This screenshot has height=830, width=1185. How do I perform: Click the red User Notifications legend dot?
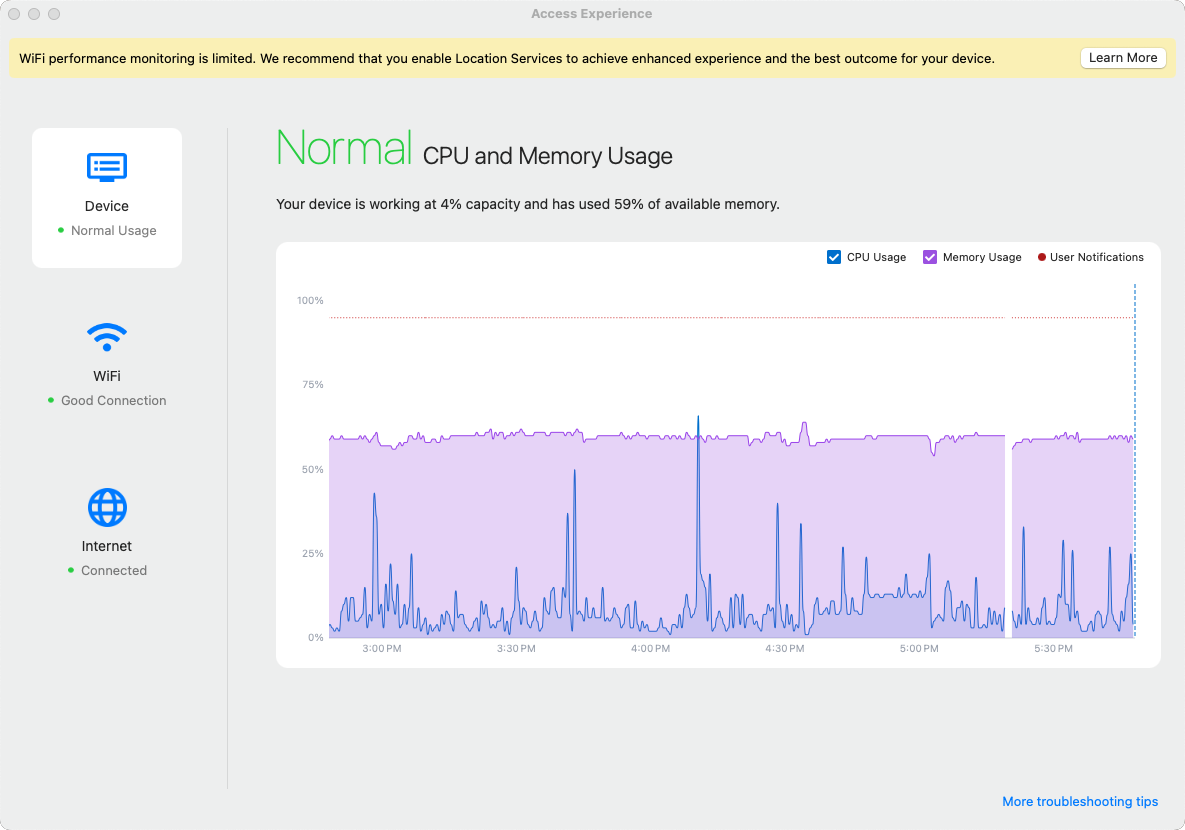point(1041,258)
